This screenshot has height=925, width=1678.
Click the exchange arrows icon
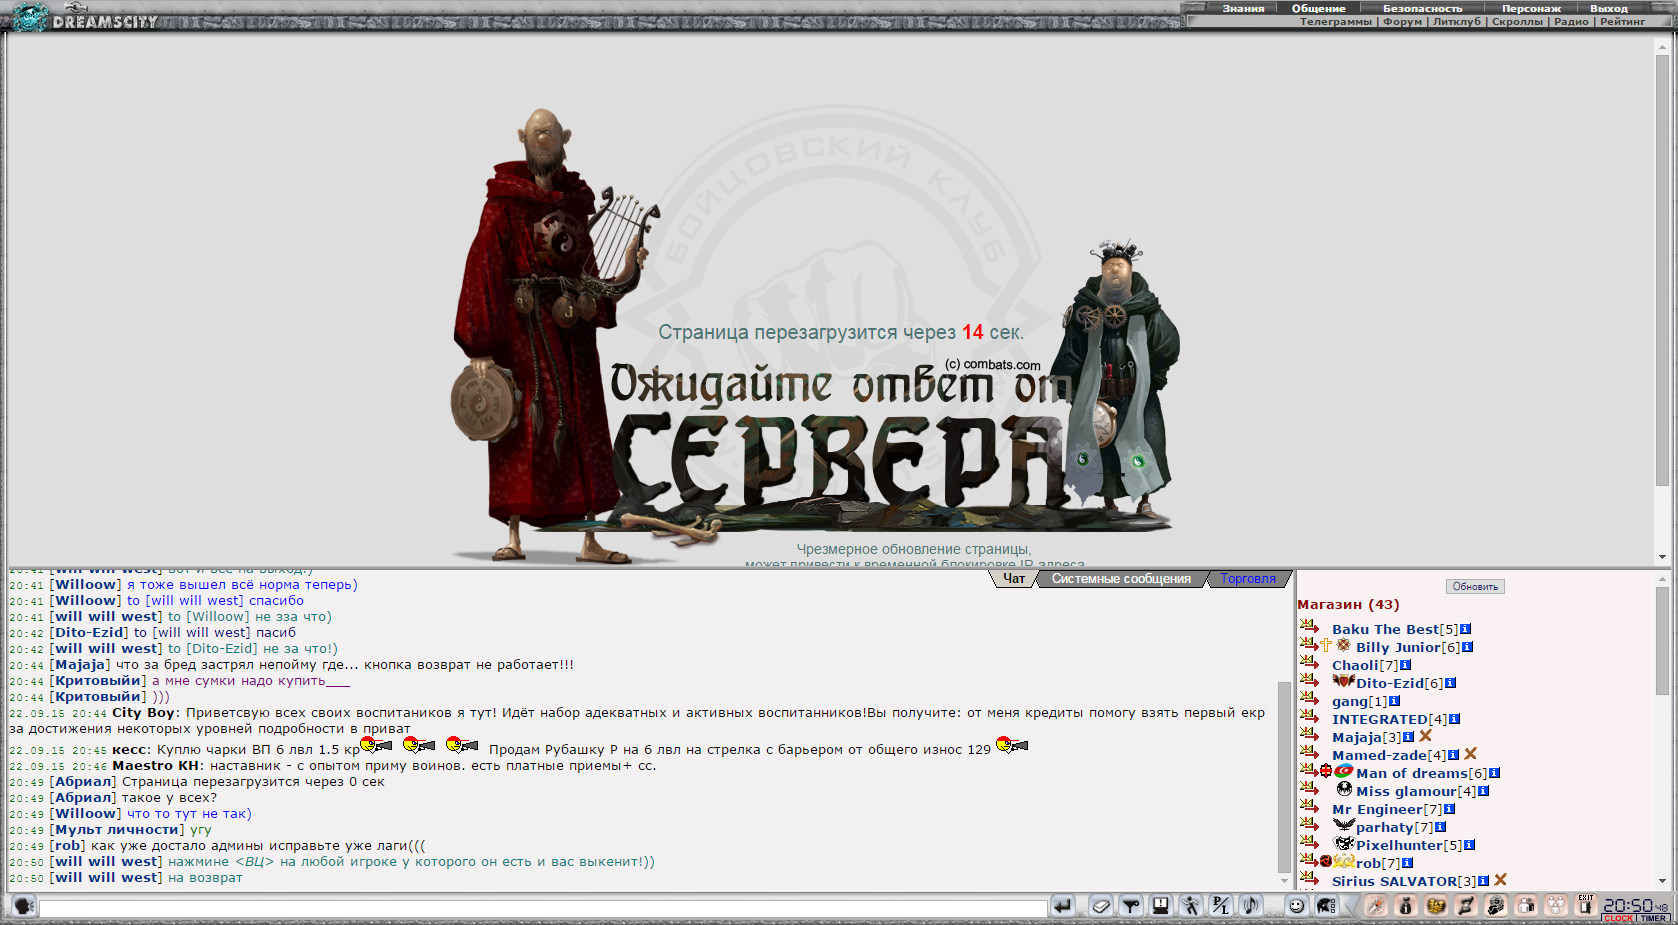click(1466, 906)
